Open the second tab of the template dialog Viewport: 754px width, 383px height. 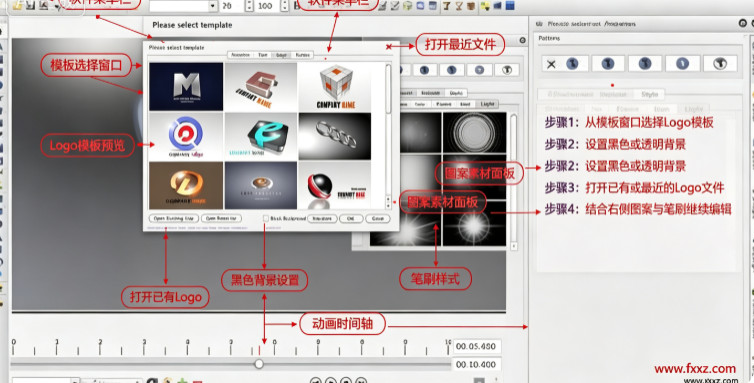pyautogui.click(x=263, y=55)
